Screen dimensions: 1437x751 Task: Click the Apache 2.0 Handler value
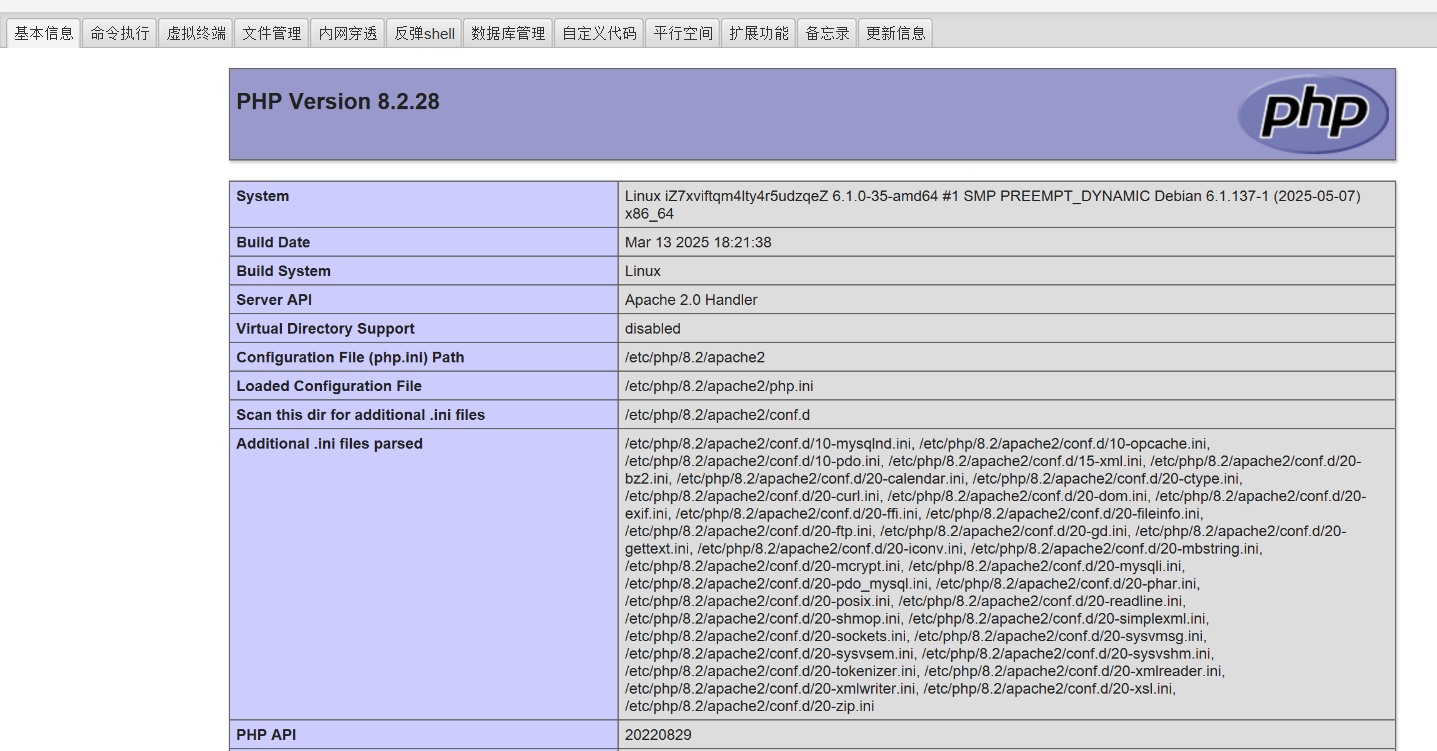[x=691, y=300]
